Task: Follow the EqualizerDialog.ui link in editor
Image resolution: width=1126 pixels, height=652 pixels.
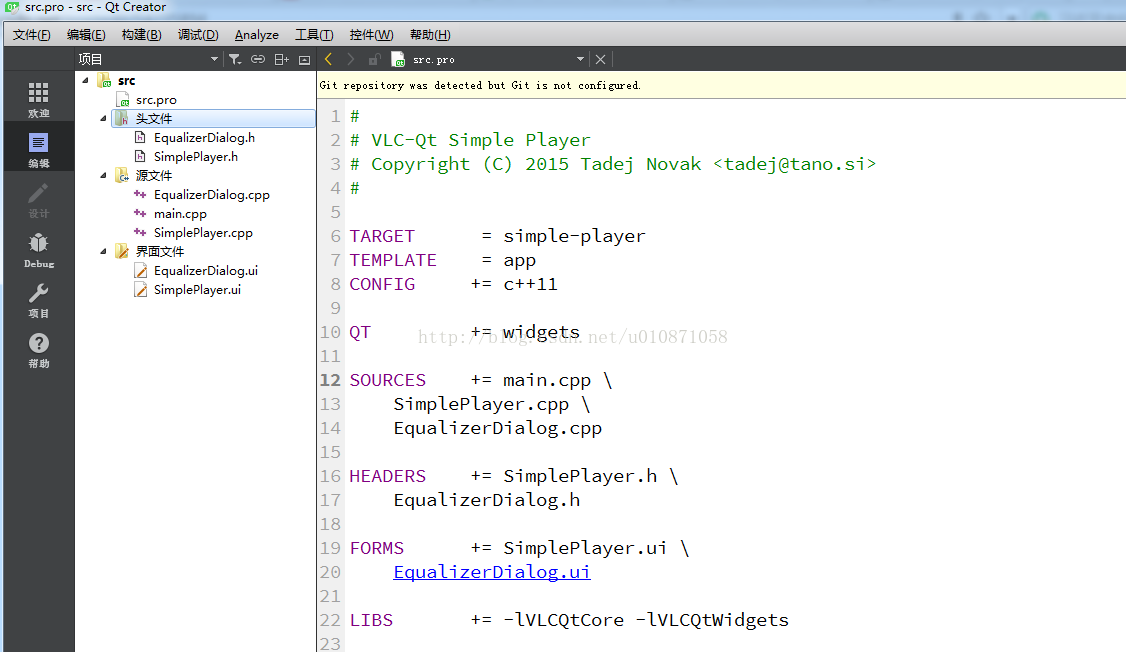Action: click(492, 572)
